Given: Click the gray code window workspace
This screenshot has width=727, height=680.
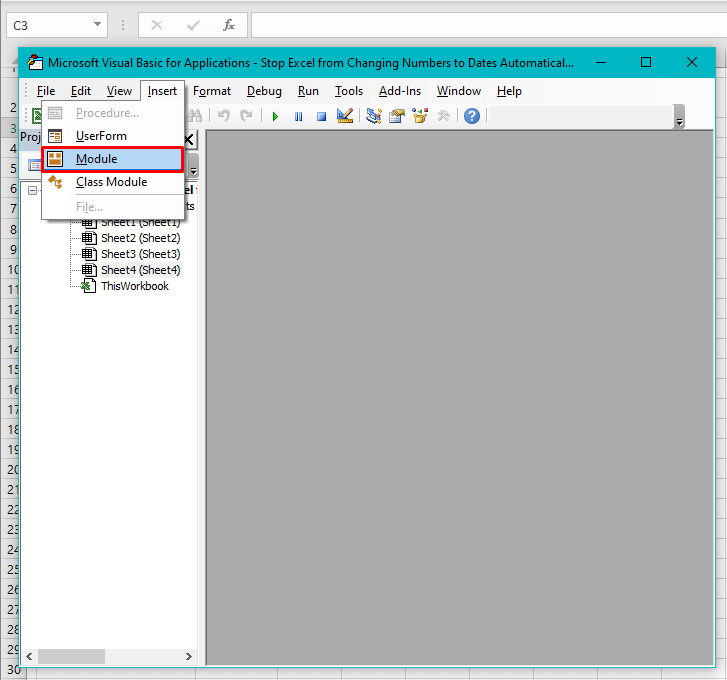Looking at the screenshot, I should (459, 398).
